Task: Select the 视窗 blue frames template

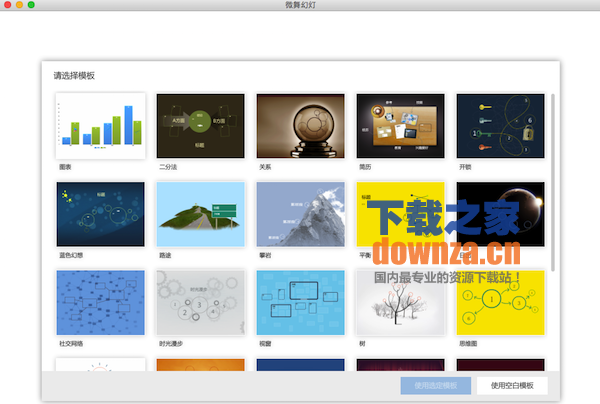Action: pyautogui.click(x=300, y=301)
